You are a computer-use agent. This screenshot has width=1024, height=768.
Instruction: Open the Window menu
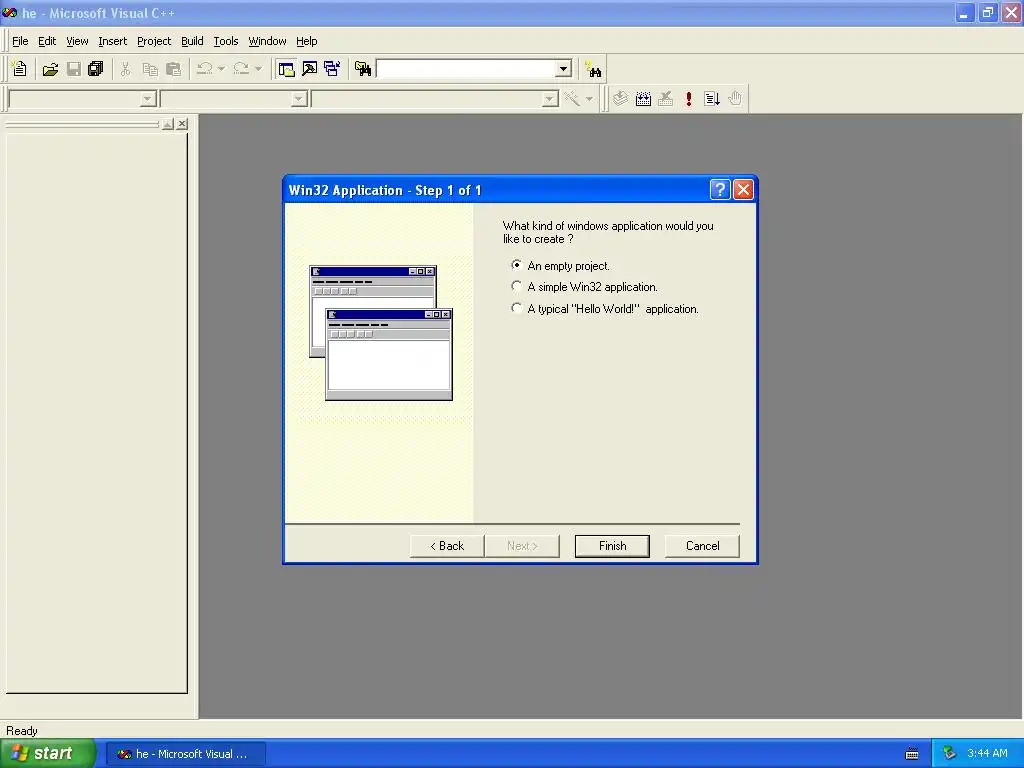pyautogui.click(x=267, y=41)
